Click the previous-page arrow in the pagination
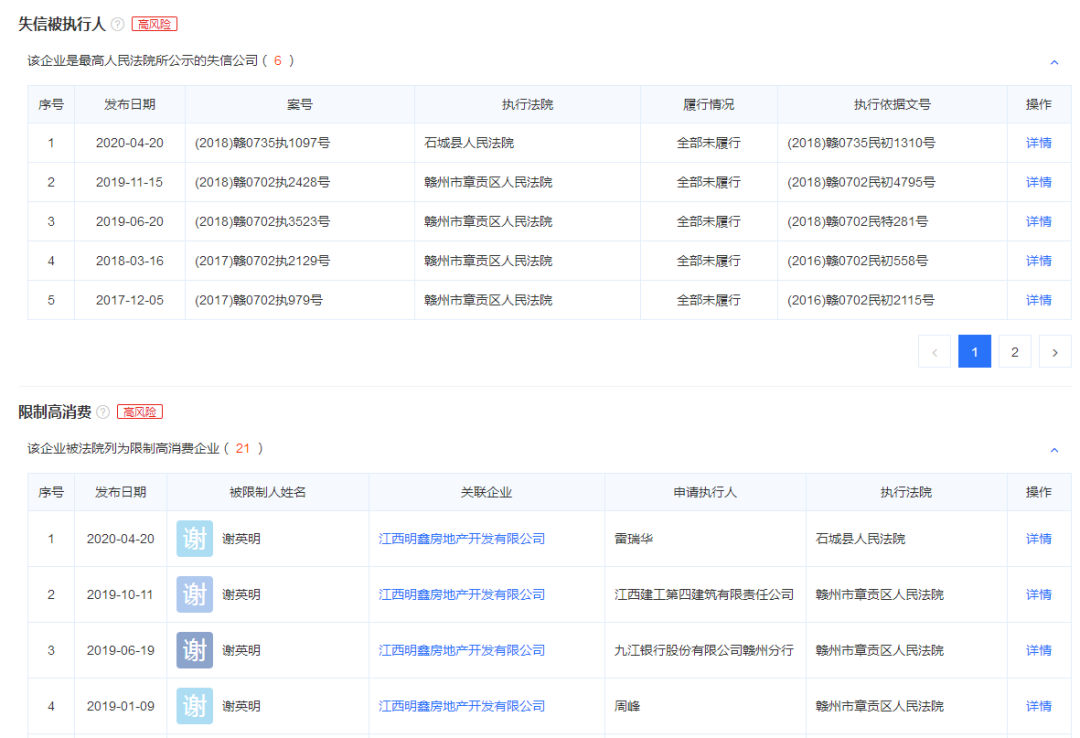The image size is (1080, 738). [x=934, y=351]
